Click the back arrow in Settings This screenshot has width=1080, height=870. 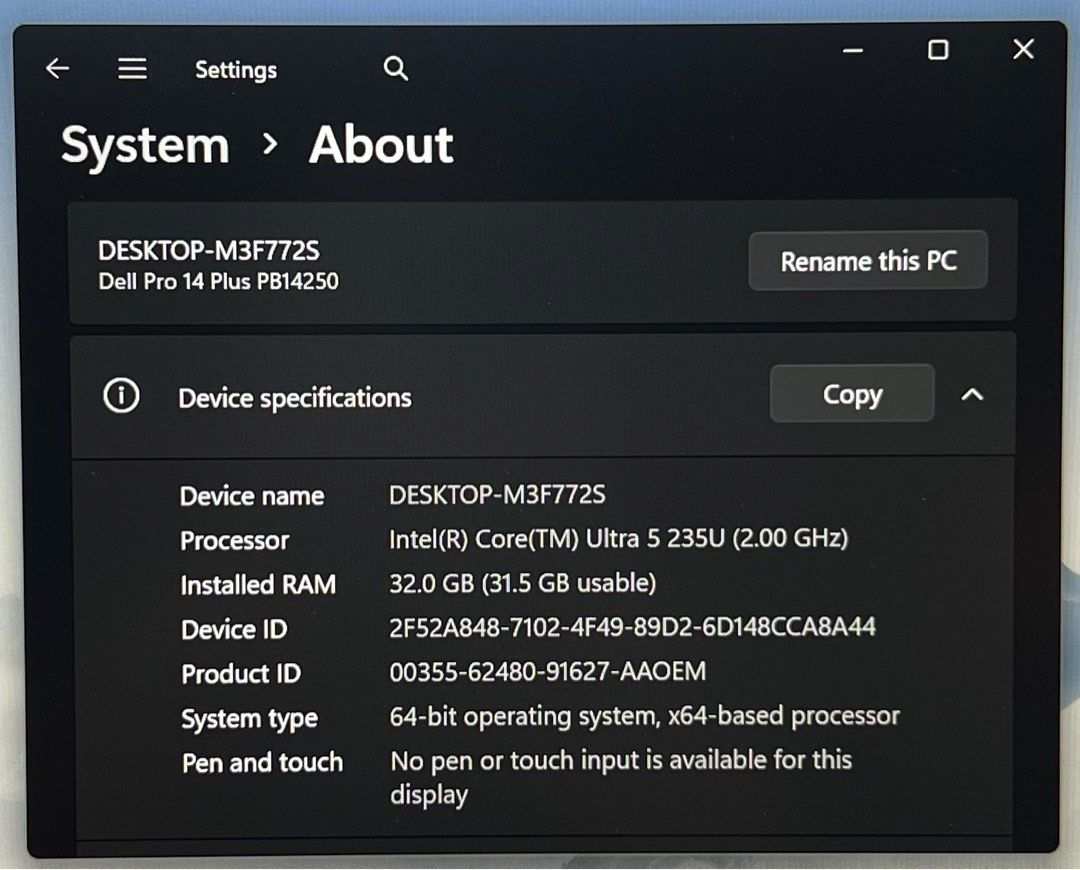[57, 68]
